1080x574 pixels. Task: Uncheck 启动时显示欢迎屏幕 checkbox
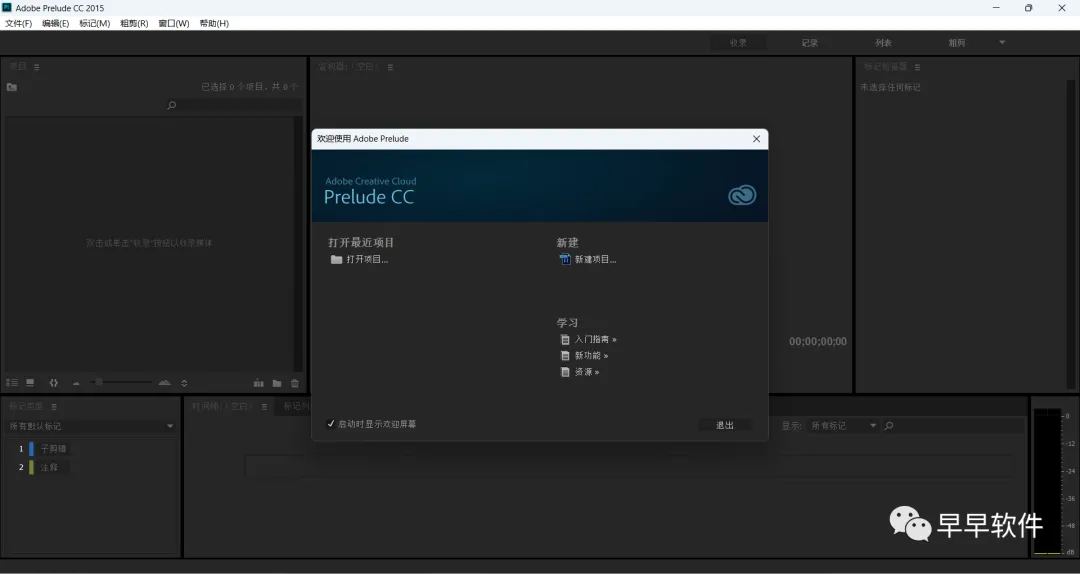pos(331,424)
